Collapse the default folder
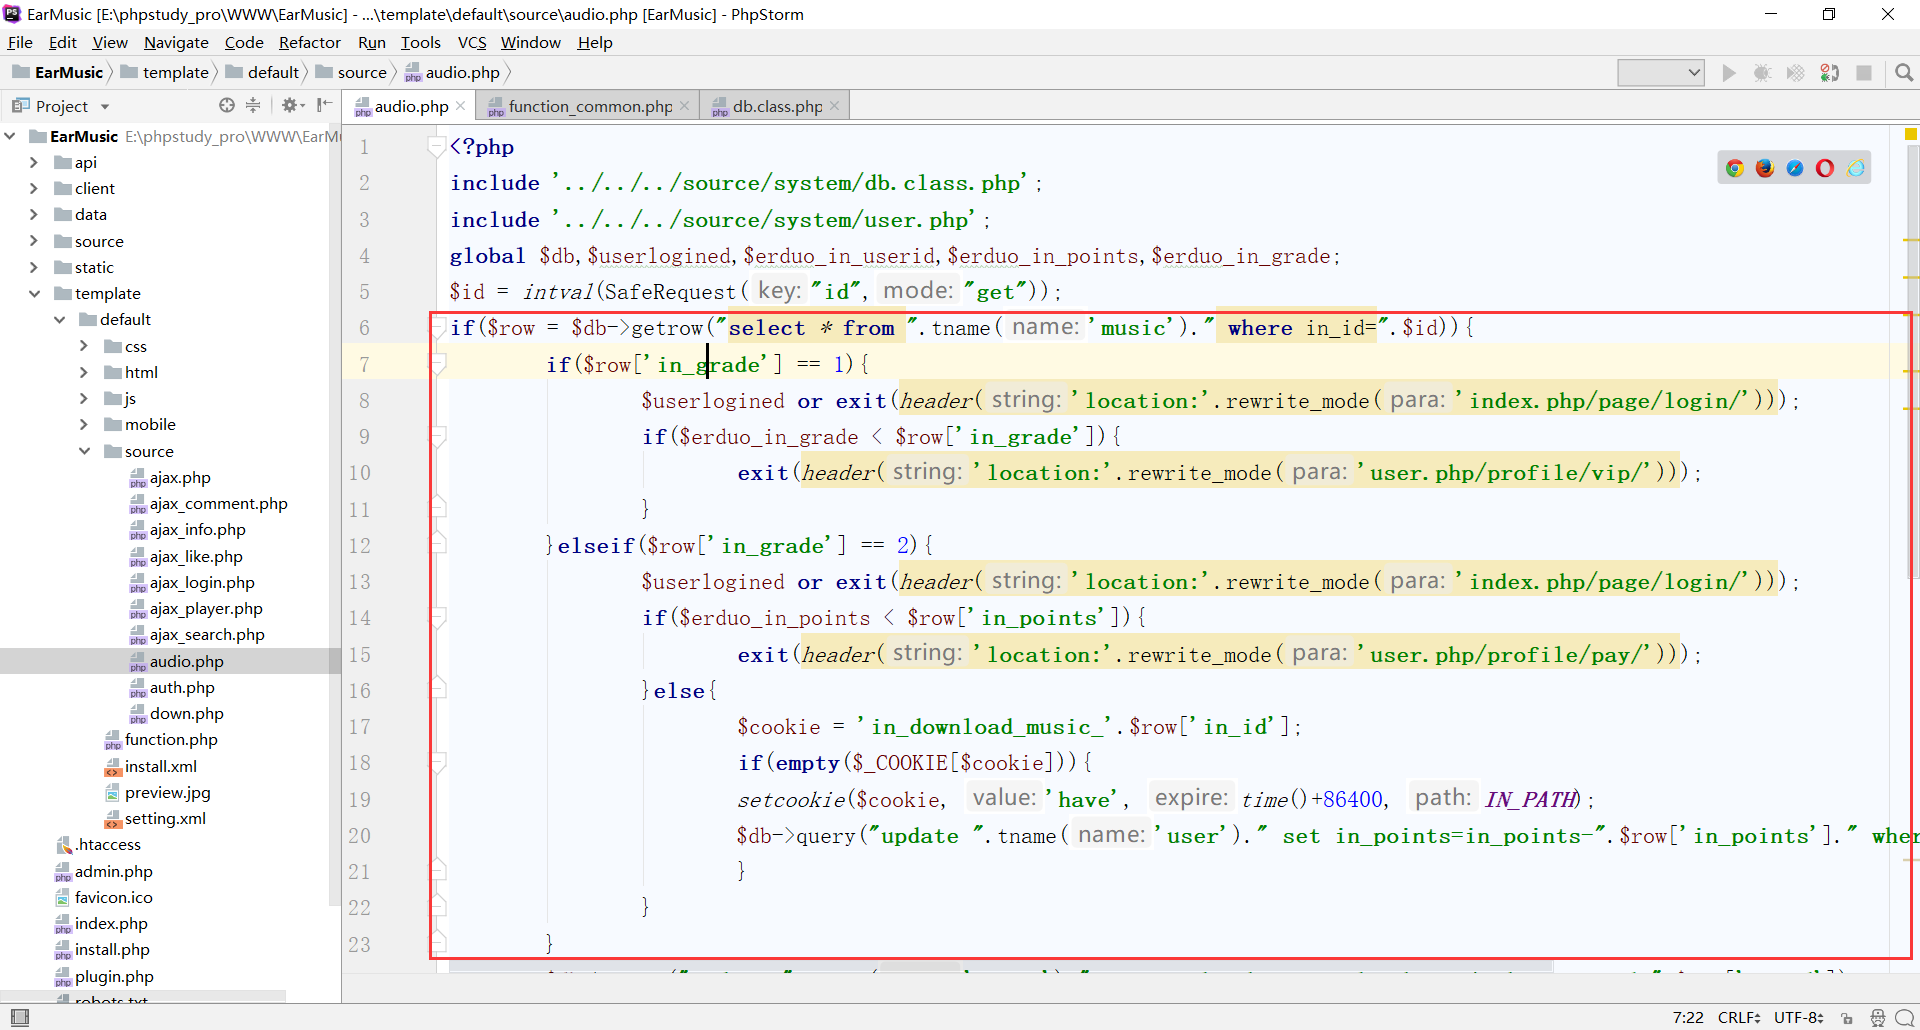Viewport: 1920px width, 1030px height. [x=59, y=319]
